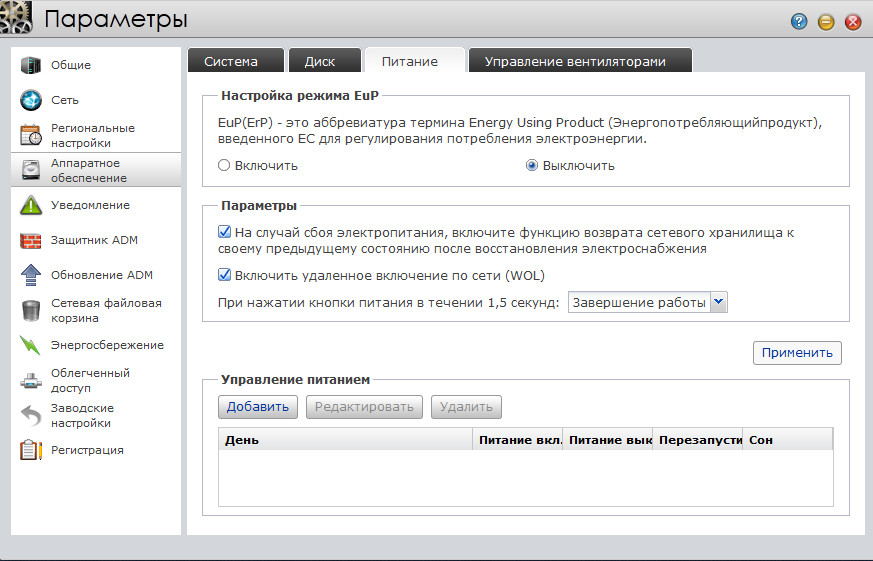Select the Энергосбережение green icon

pyautogui.click(x=30, y=346)
